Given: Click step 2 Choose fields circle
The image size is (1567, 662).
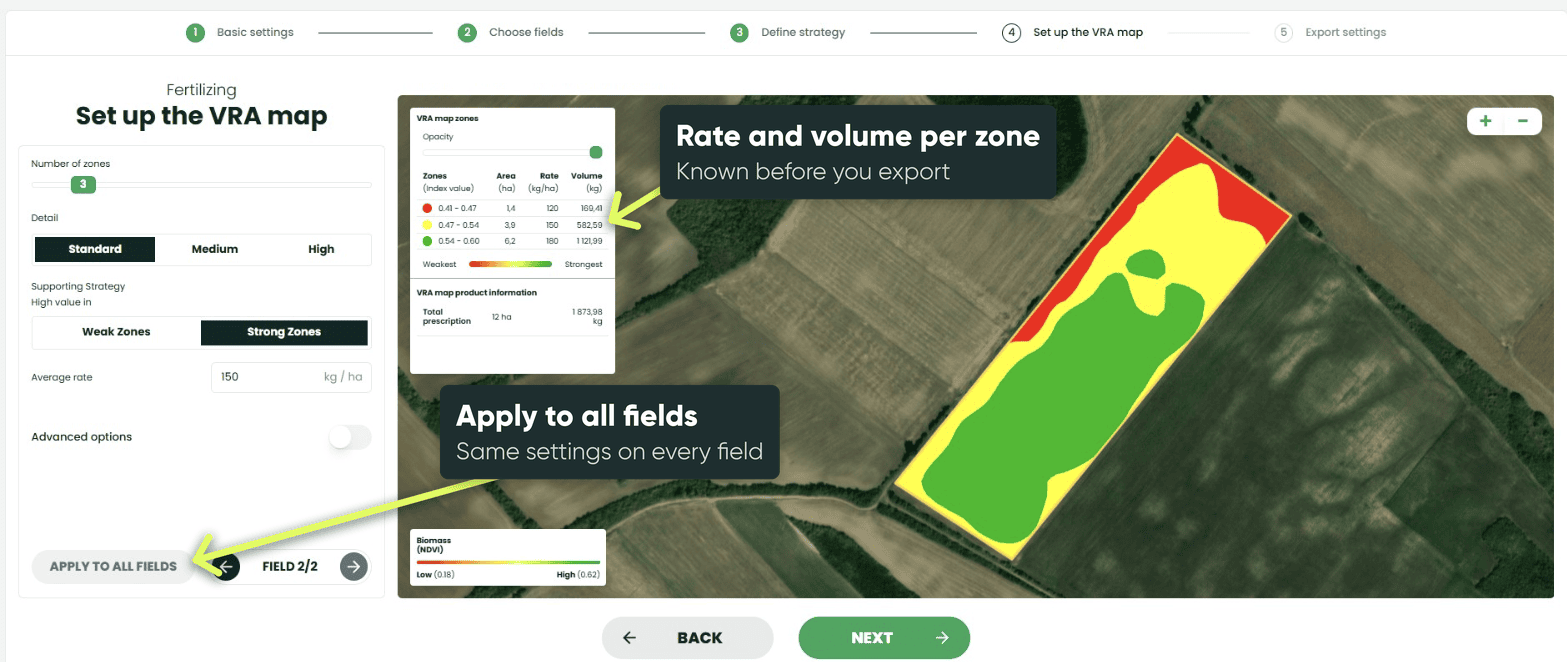Looking at the screenshot, I should [467, 32].
